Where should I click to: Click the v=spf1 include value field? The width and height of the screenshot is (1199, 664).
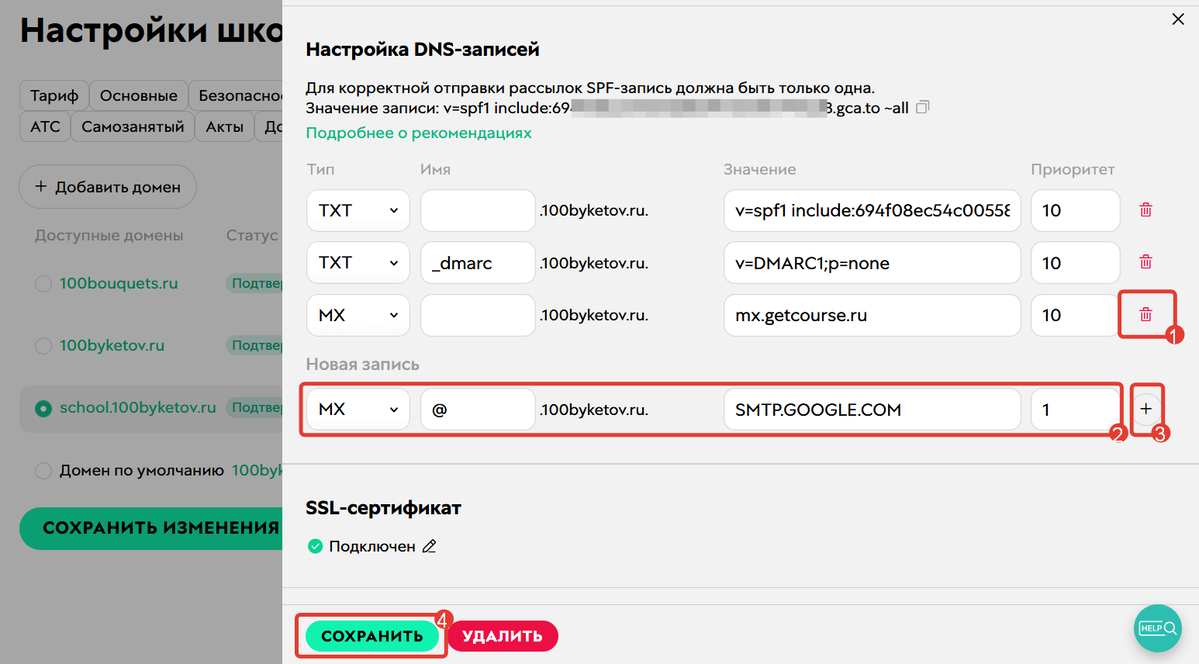point(872,210)
